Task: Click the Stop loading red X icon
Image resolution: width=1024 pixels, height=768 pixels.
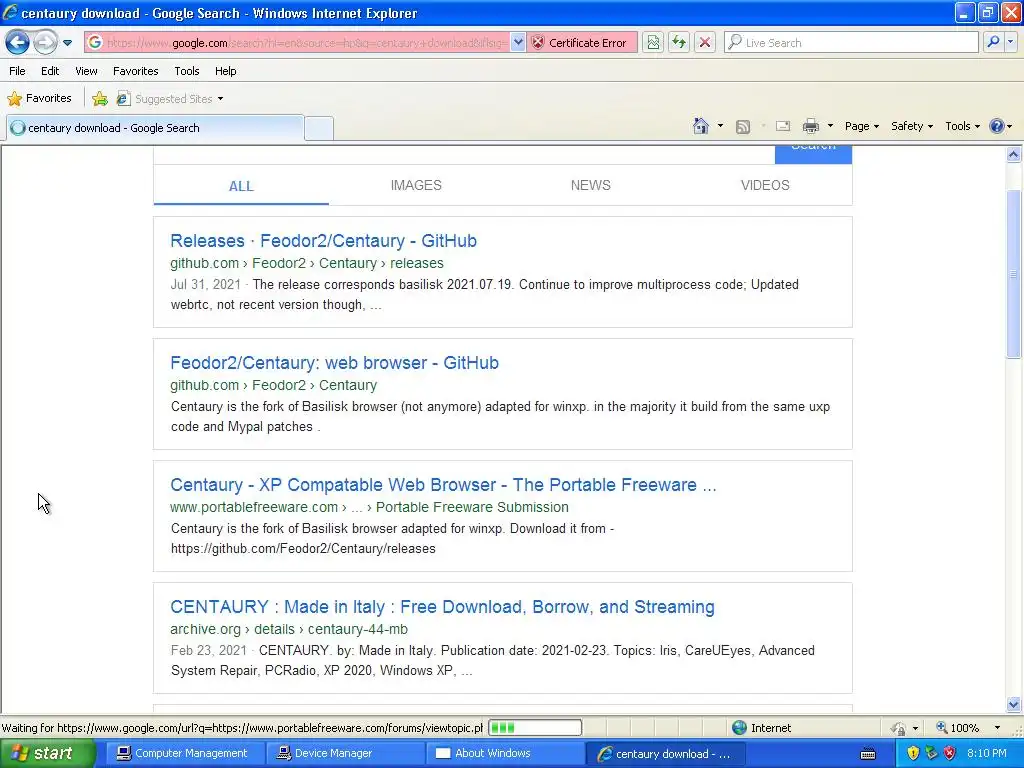Action: coord(705,43)
